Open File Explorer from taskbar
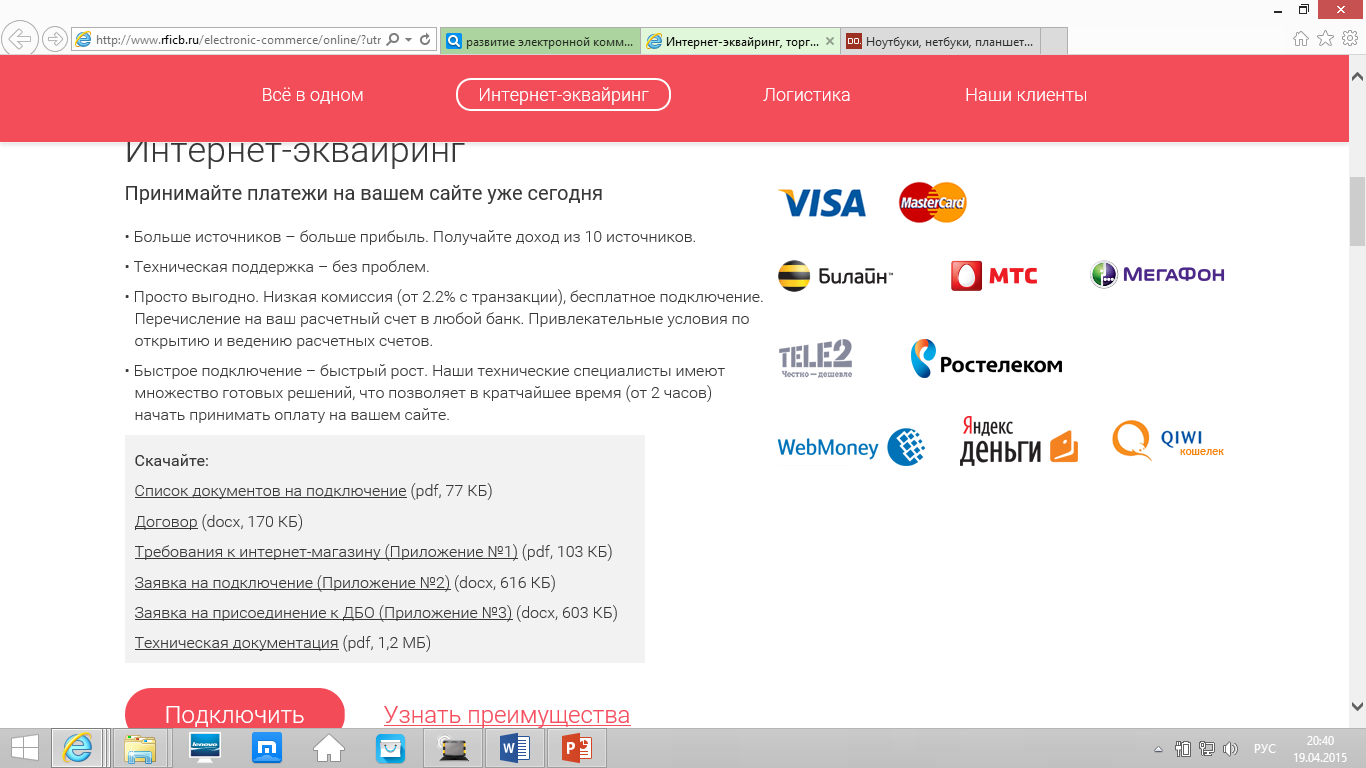 coord(140,748)
